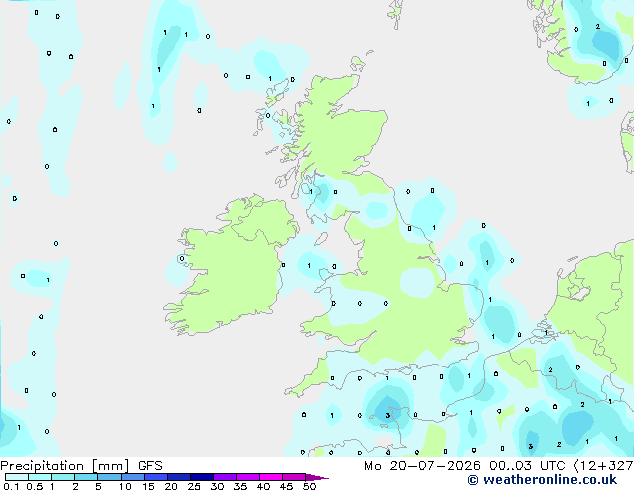Click the legend swatch between 2 and 5

point(86,477)
